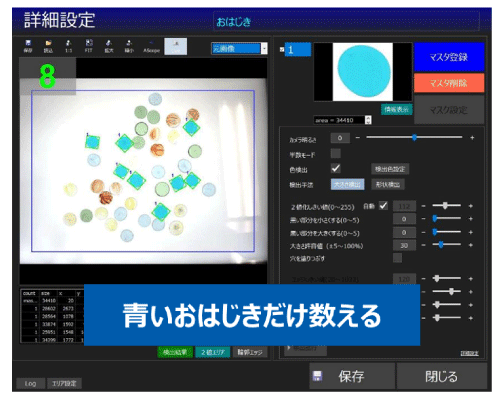Click the 保存 save button at bottom
Image resolution: width=500 pixels, height=398 pixels.
[352, 376]
